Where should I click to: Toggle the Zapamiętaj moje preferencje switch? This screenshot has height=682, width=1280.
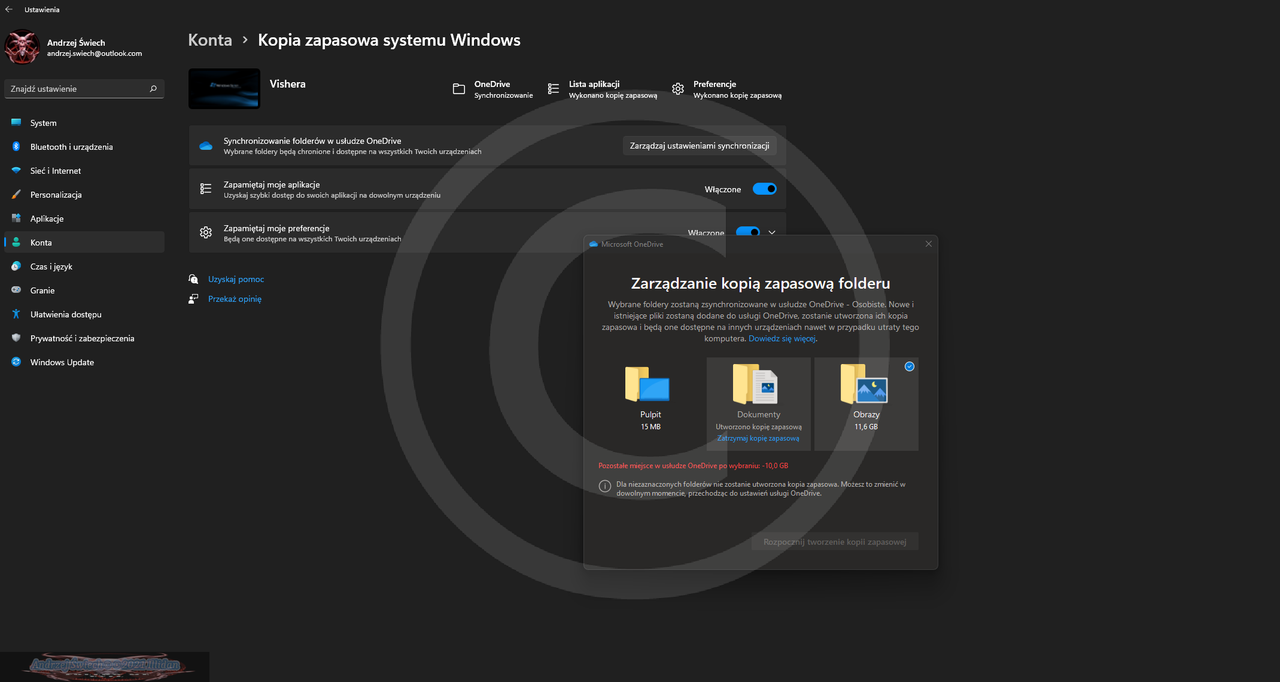[x=748, y=232]
